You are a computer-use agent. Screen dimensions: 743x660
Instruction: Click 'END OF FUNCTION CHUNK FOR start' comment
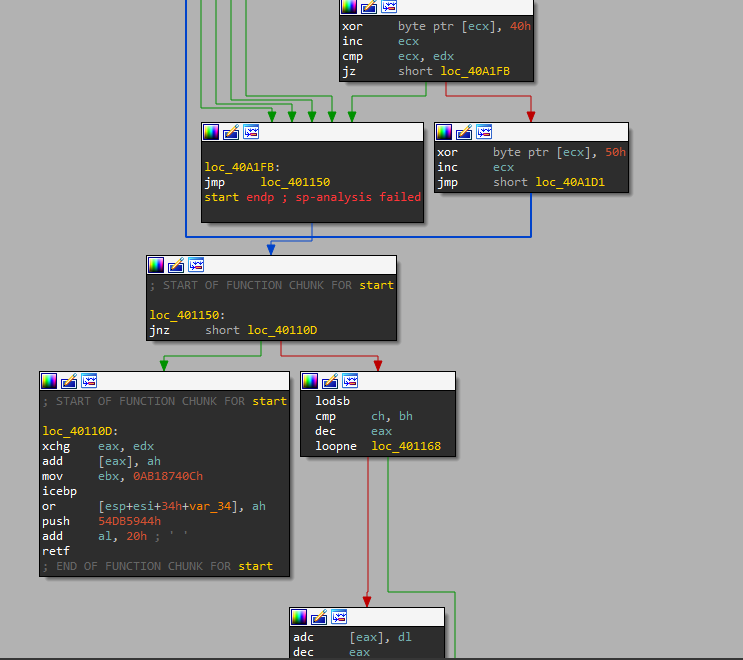click(158, 566)
